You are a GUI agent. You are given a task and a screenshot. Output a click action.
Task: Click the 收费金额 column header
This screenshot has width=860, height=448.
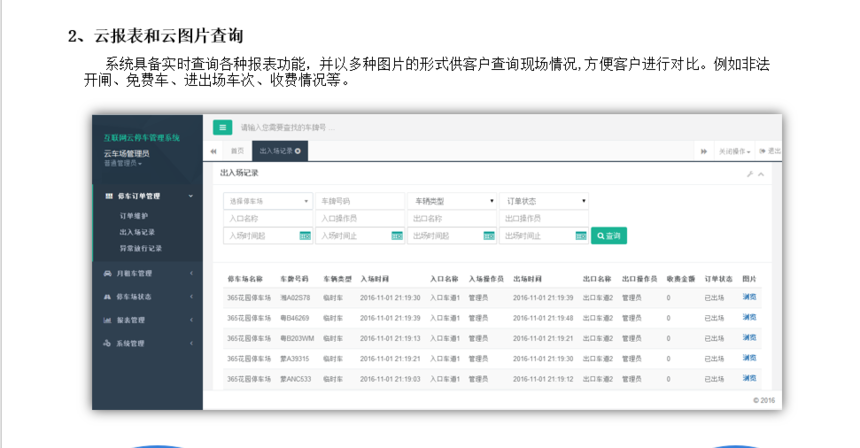(x=681, y=279)
